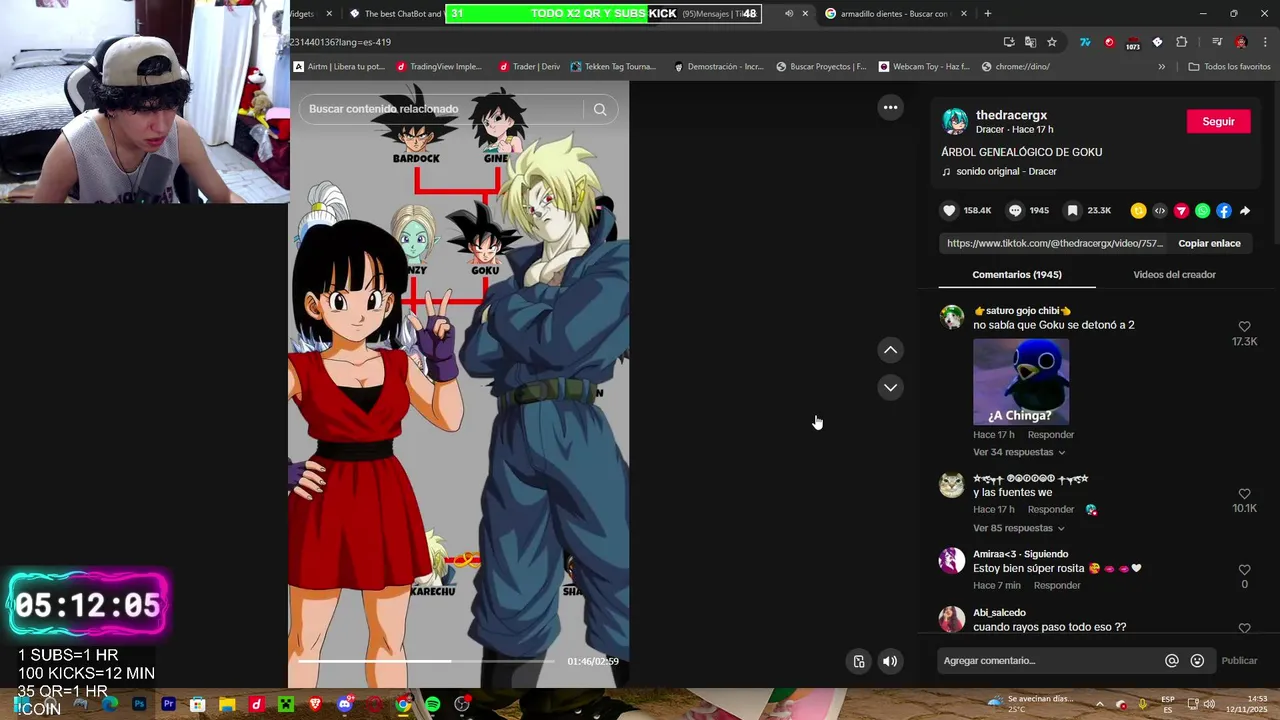Open the media control icon in Chrome toolbar

[1216, 42]
